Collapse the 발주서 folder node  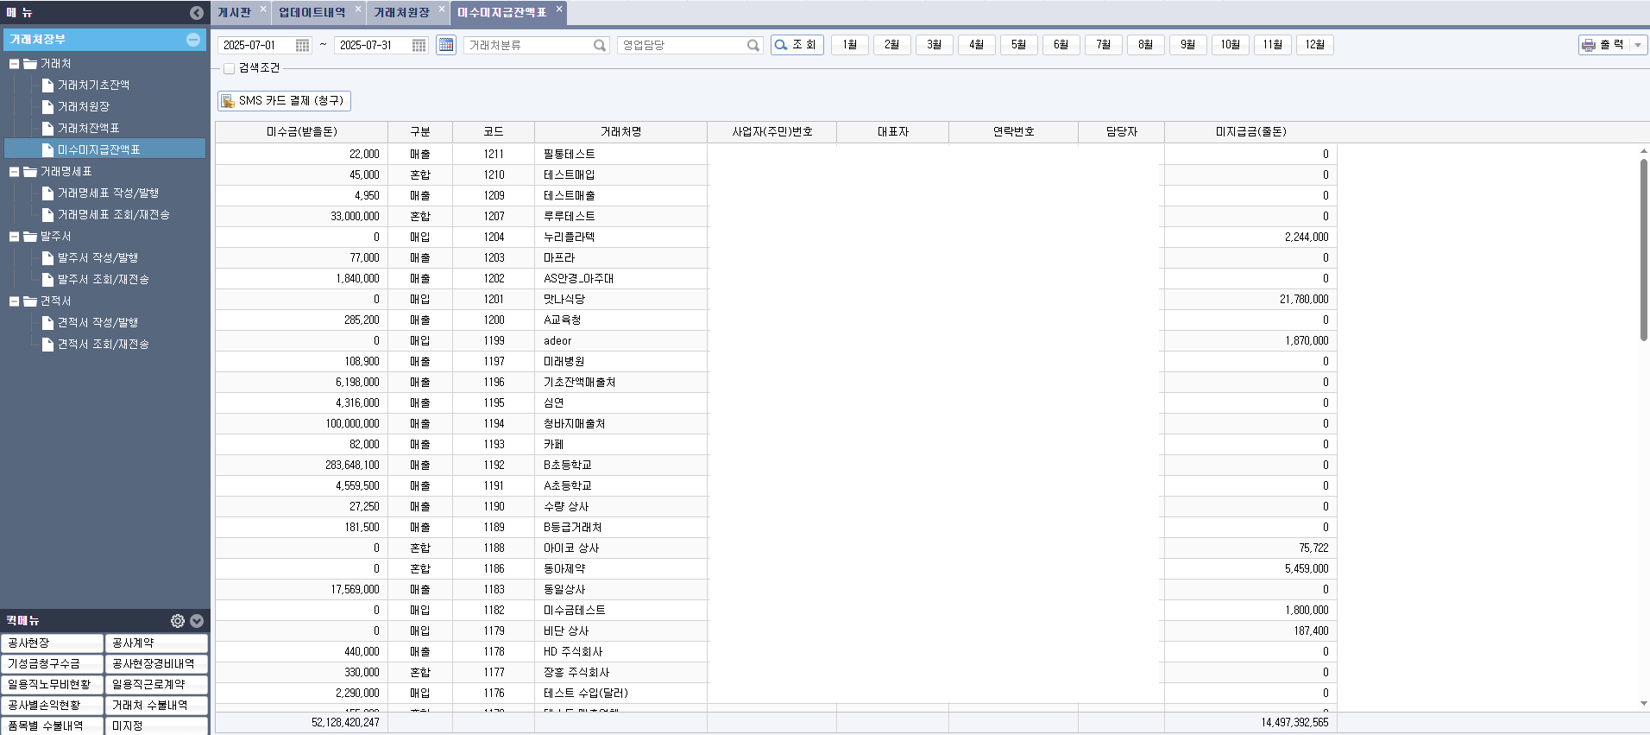tap(14, 237)
